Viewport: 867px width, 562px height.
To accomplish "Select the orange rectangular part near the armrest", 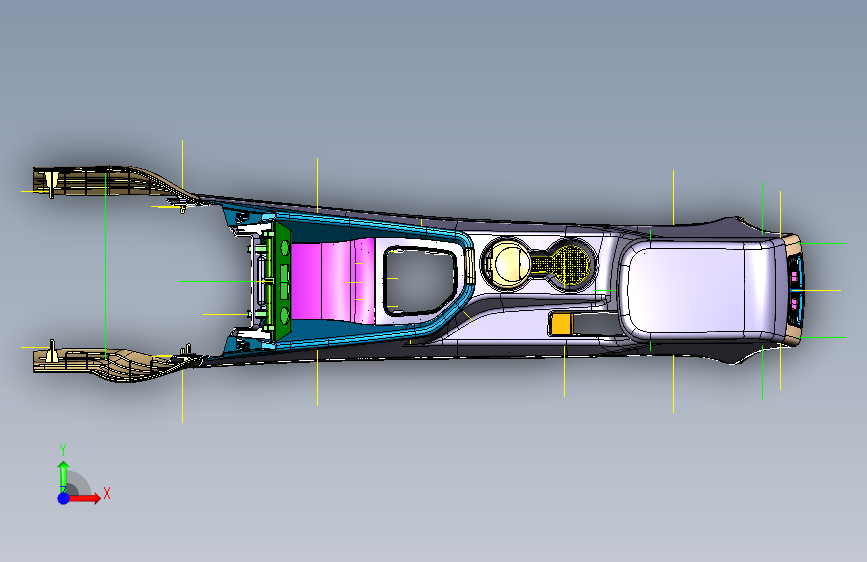I will [x=561, y=324].
